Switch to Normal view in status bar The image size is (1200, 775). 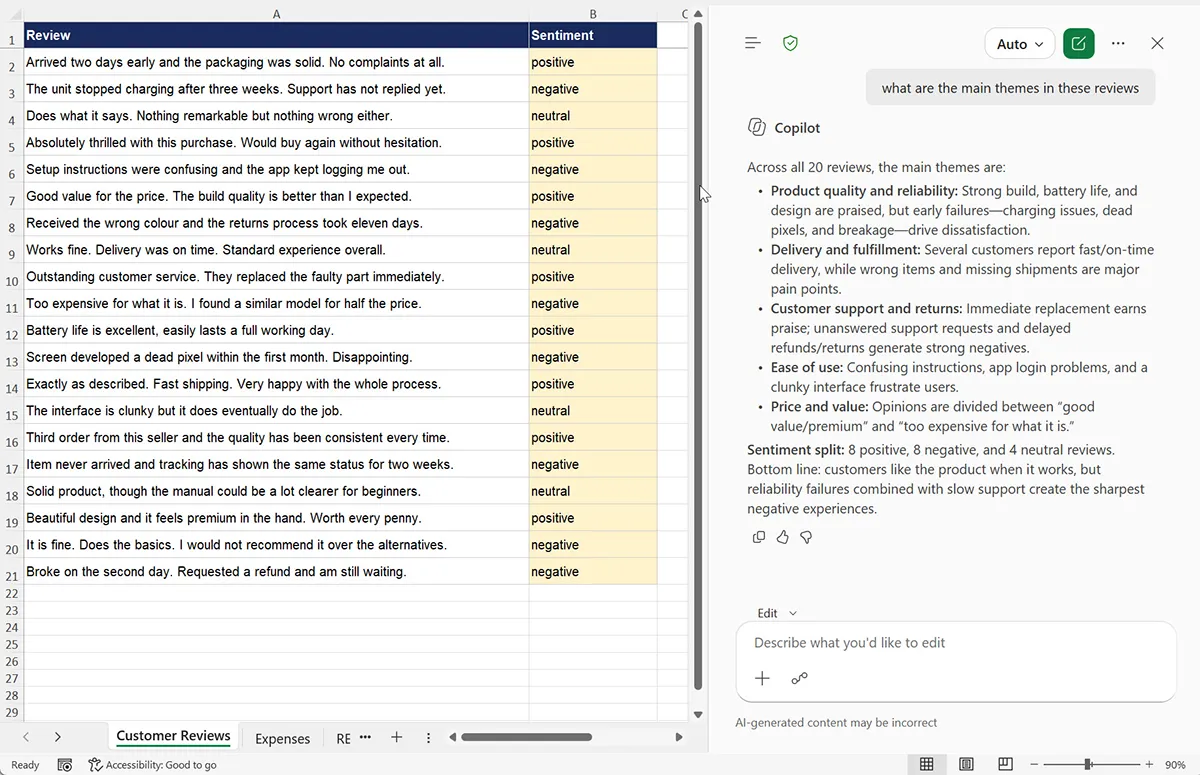tap(927, 764)
